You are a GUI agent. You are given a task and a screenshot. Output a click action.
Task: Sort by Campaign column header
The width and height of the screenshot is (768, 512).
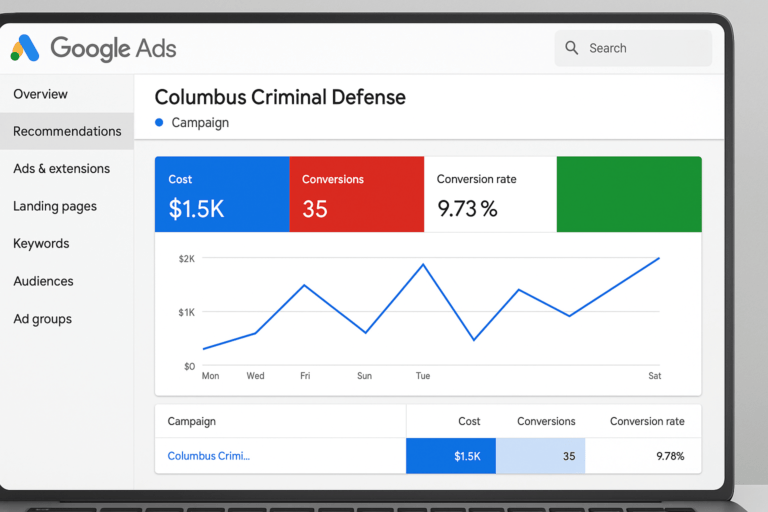[x=192, y=421]
